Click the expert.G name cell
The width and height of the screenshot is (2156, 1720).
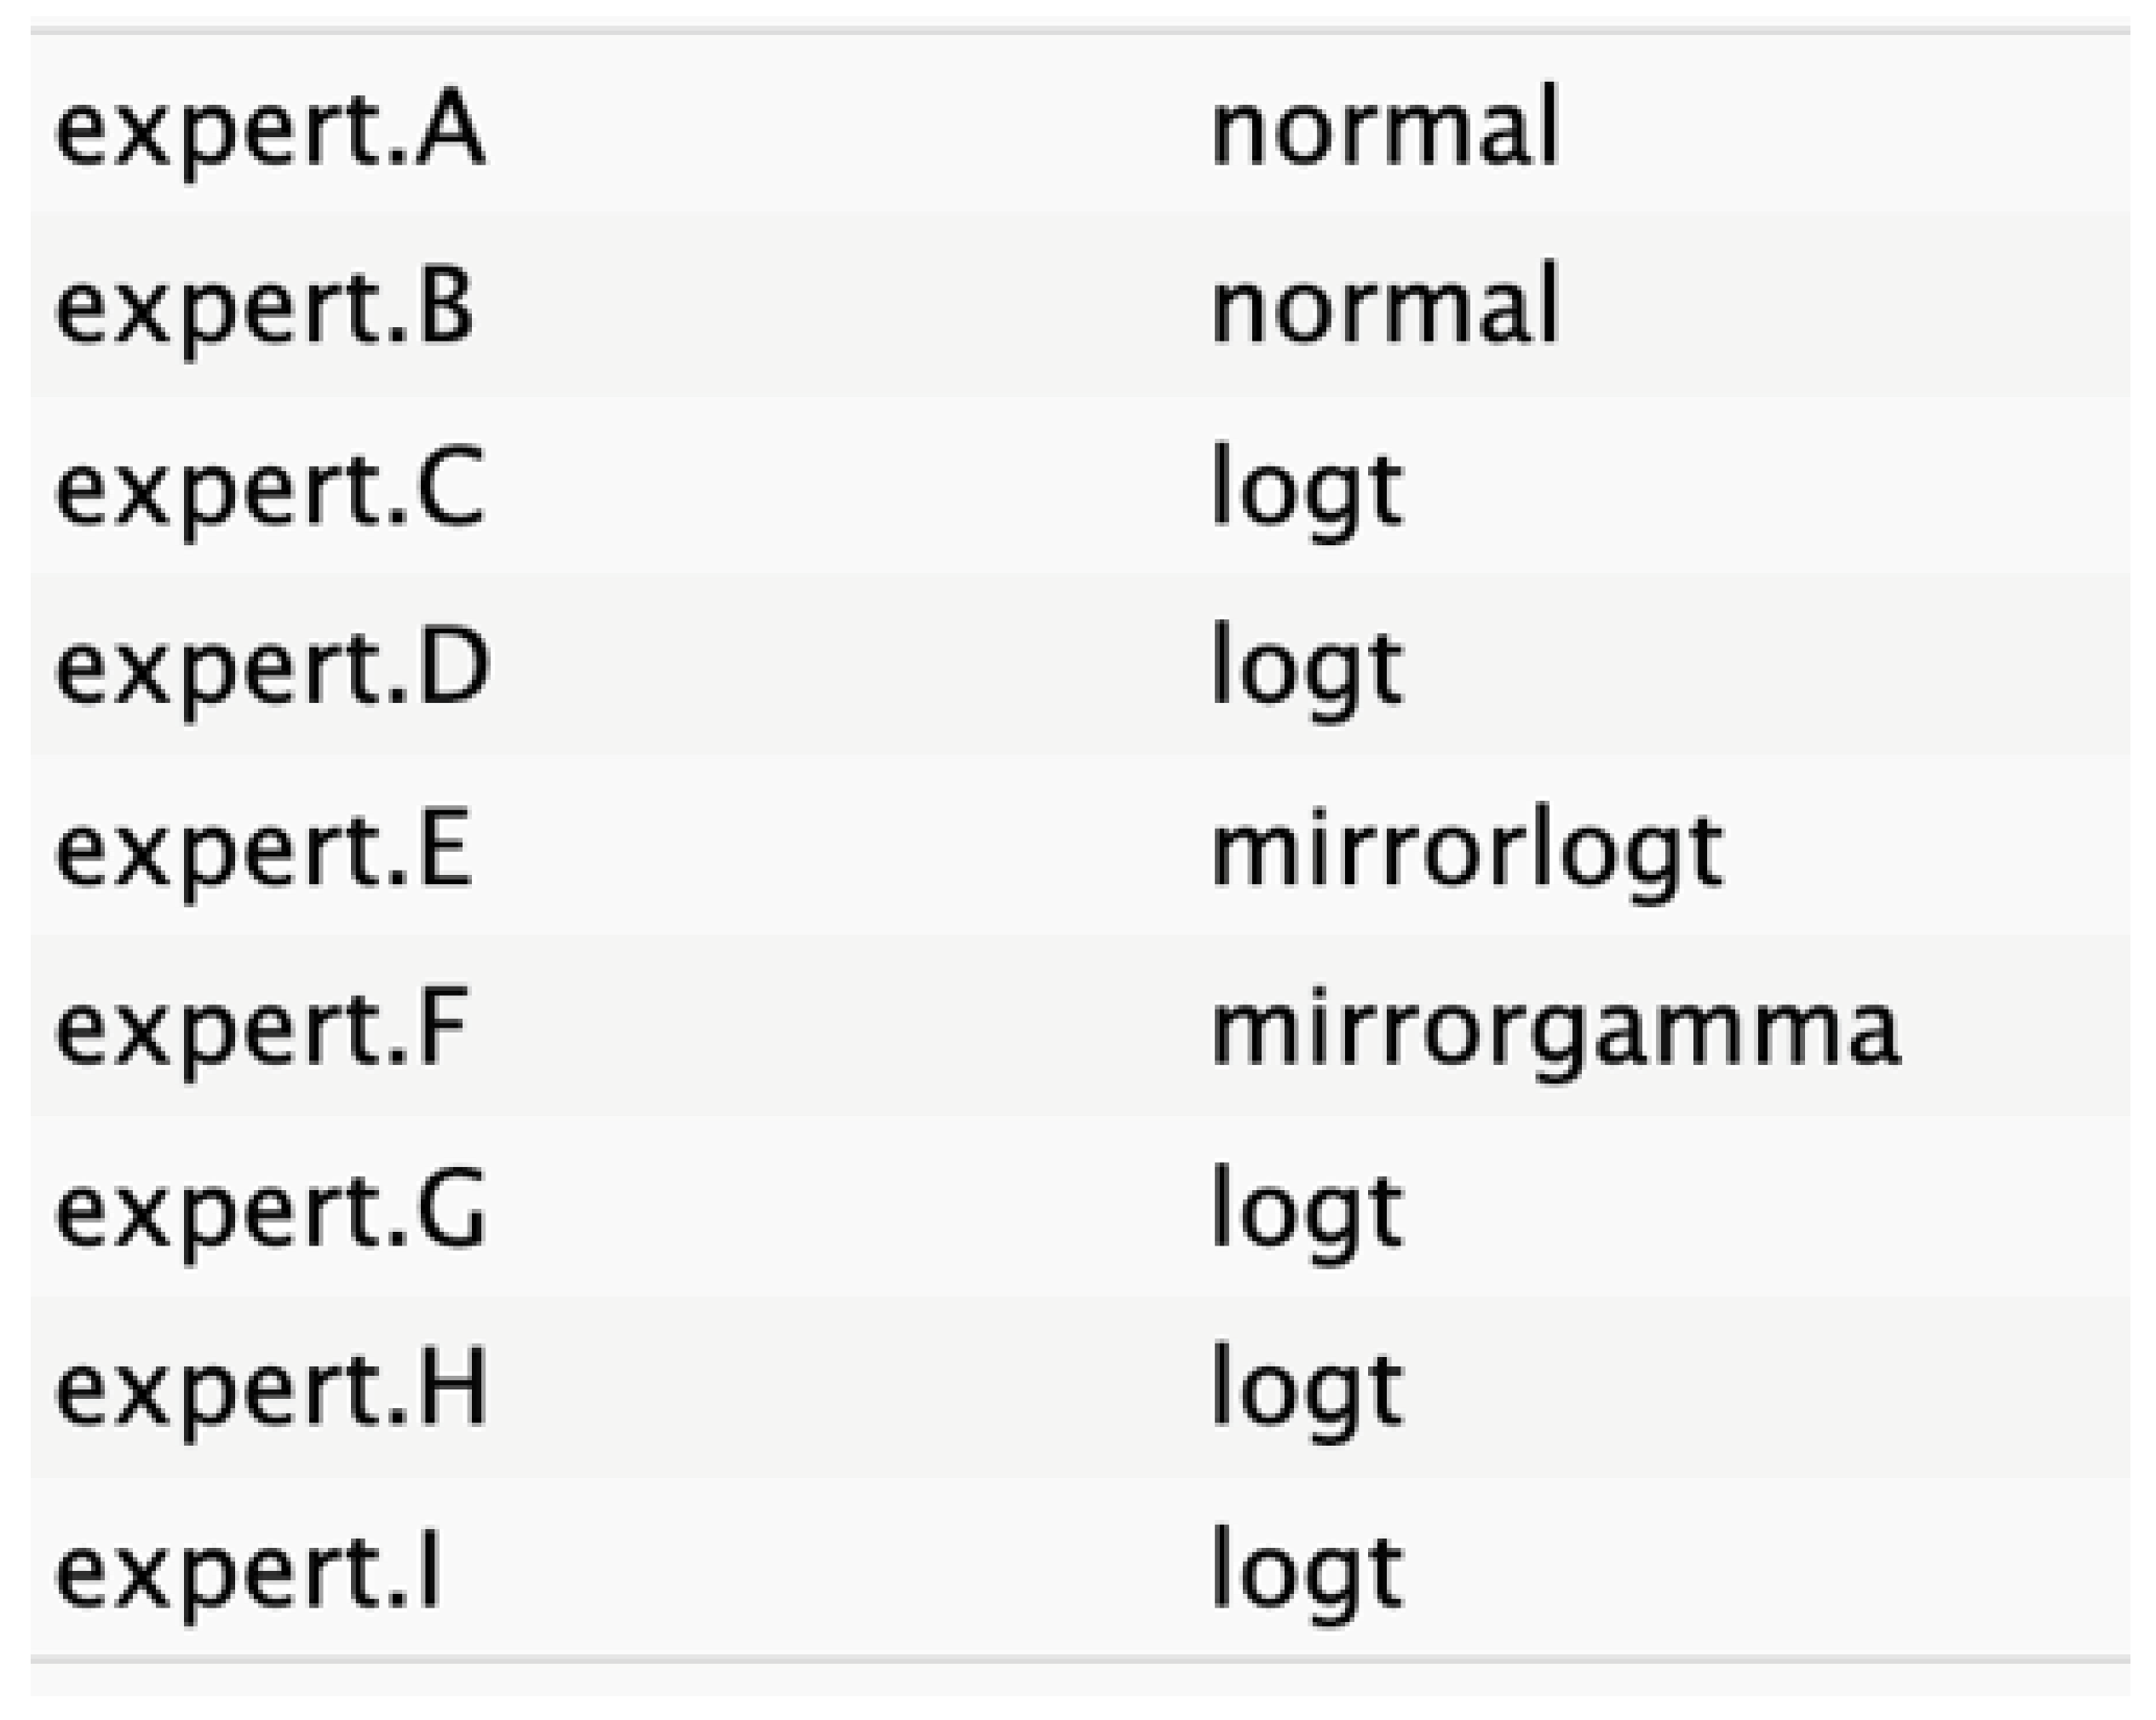pyautogui.click(x=270, y=1211)
